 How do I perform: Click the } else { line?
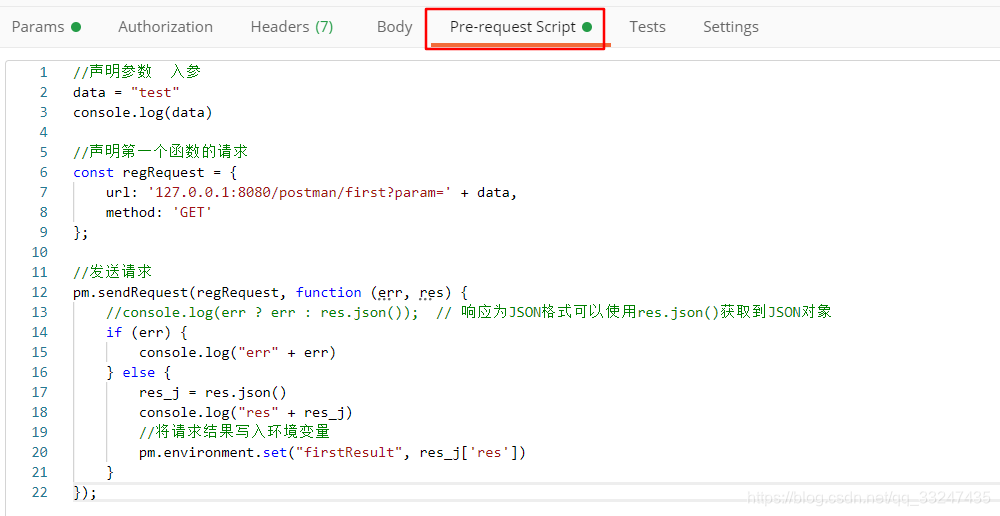(138, 372)
